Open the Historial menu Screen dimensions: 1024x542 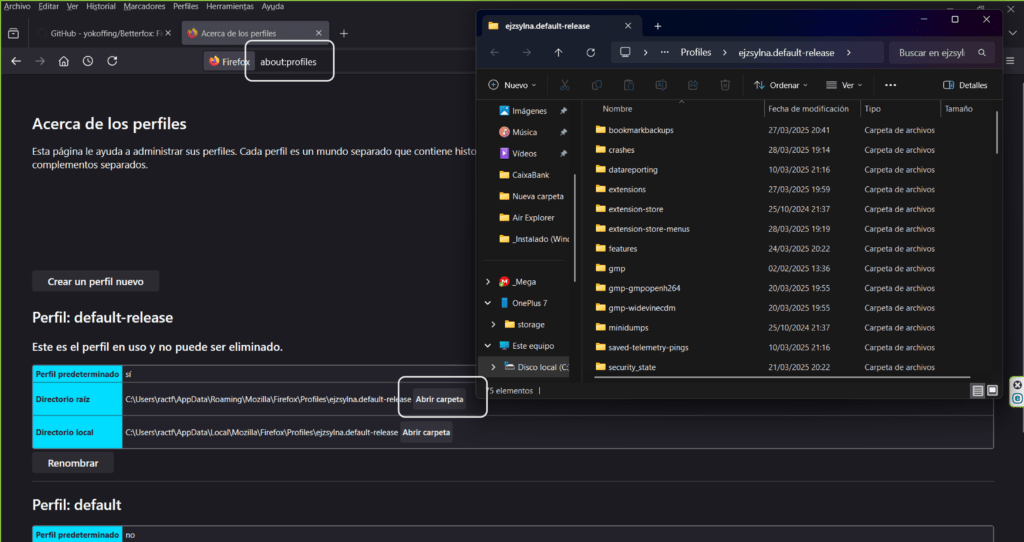(x=101, y=6)
